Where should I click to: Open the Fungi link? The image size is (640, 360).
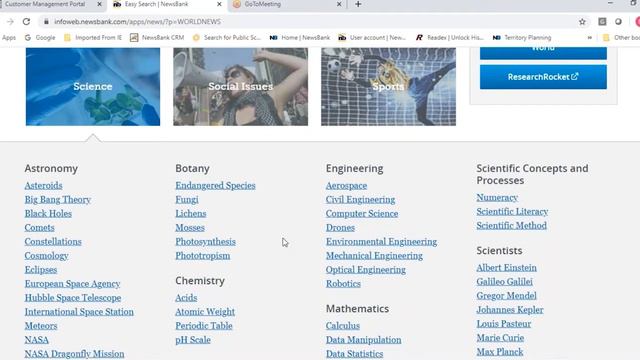tap(187, 200)
